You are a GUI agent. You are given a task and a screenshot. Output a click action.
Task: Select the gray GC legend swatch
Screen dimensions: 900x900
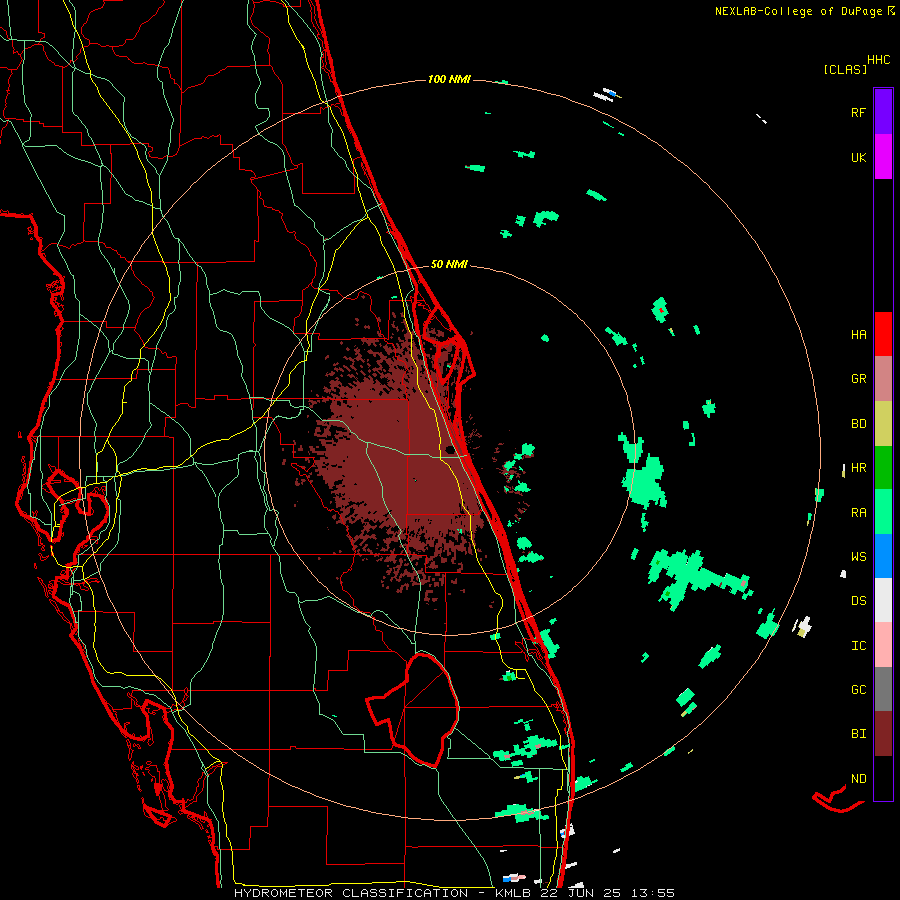(x=883, y=689)
